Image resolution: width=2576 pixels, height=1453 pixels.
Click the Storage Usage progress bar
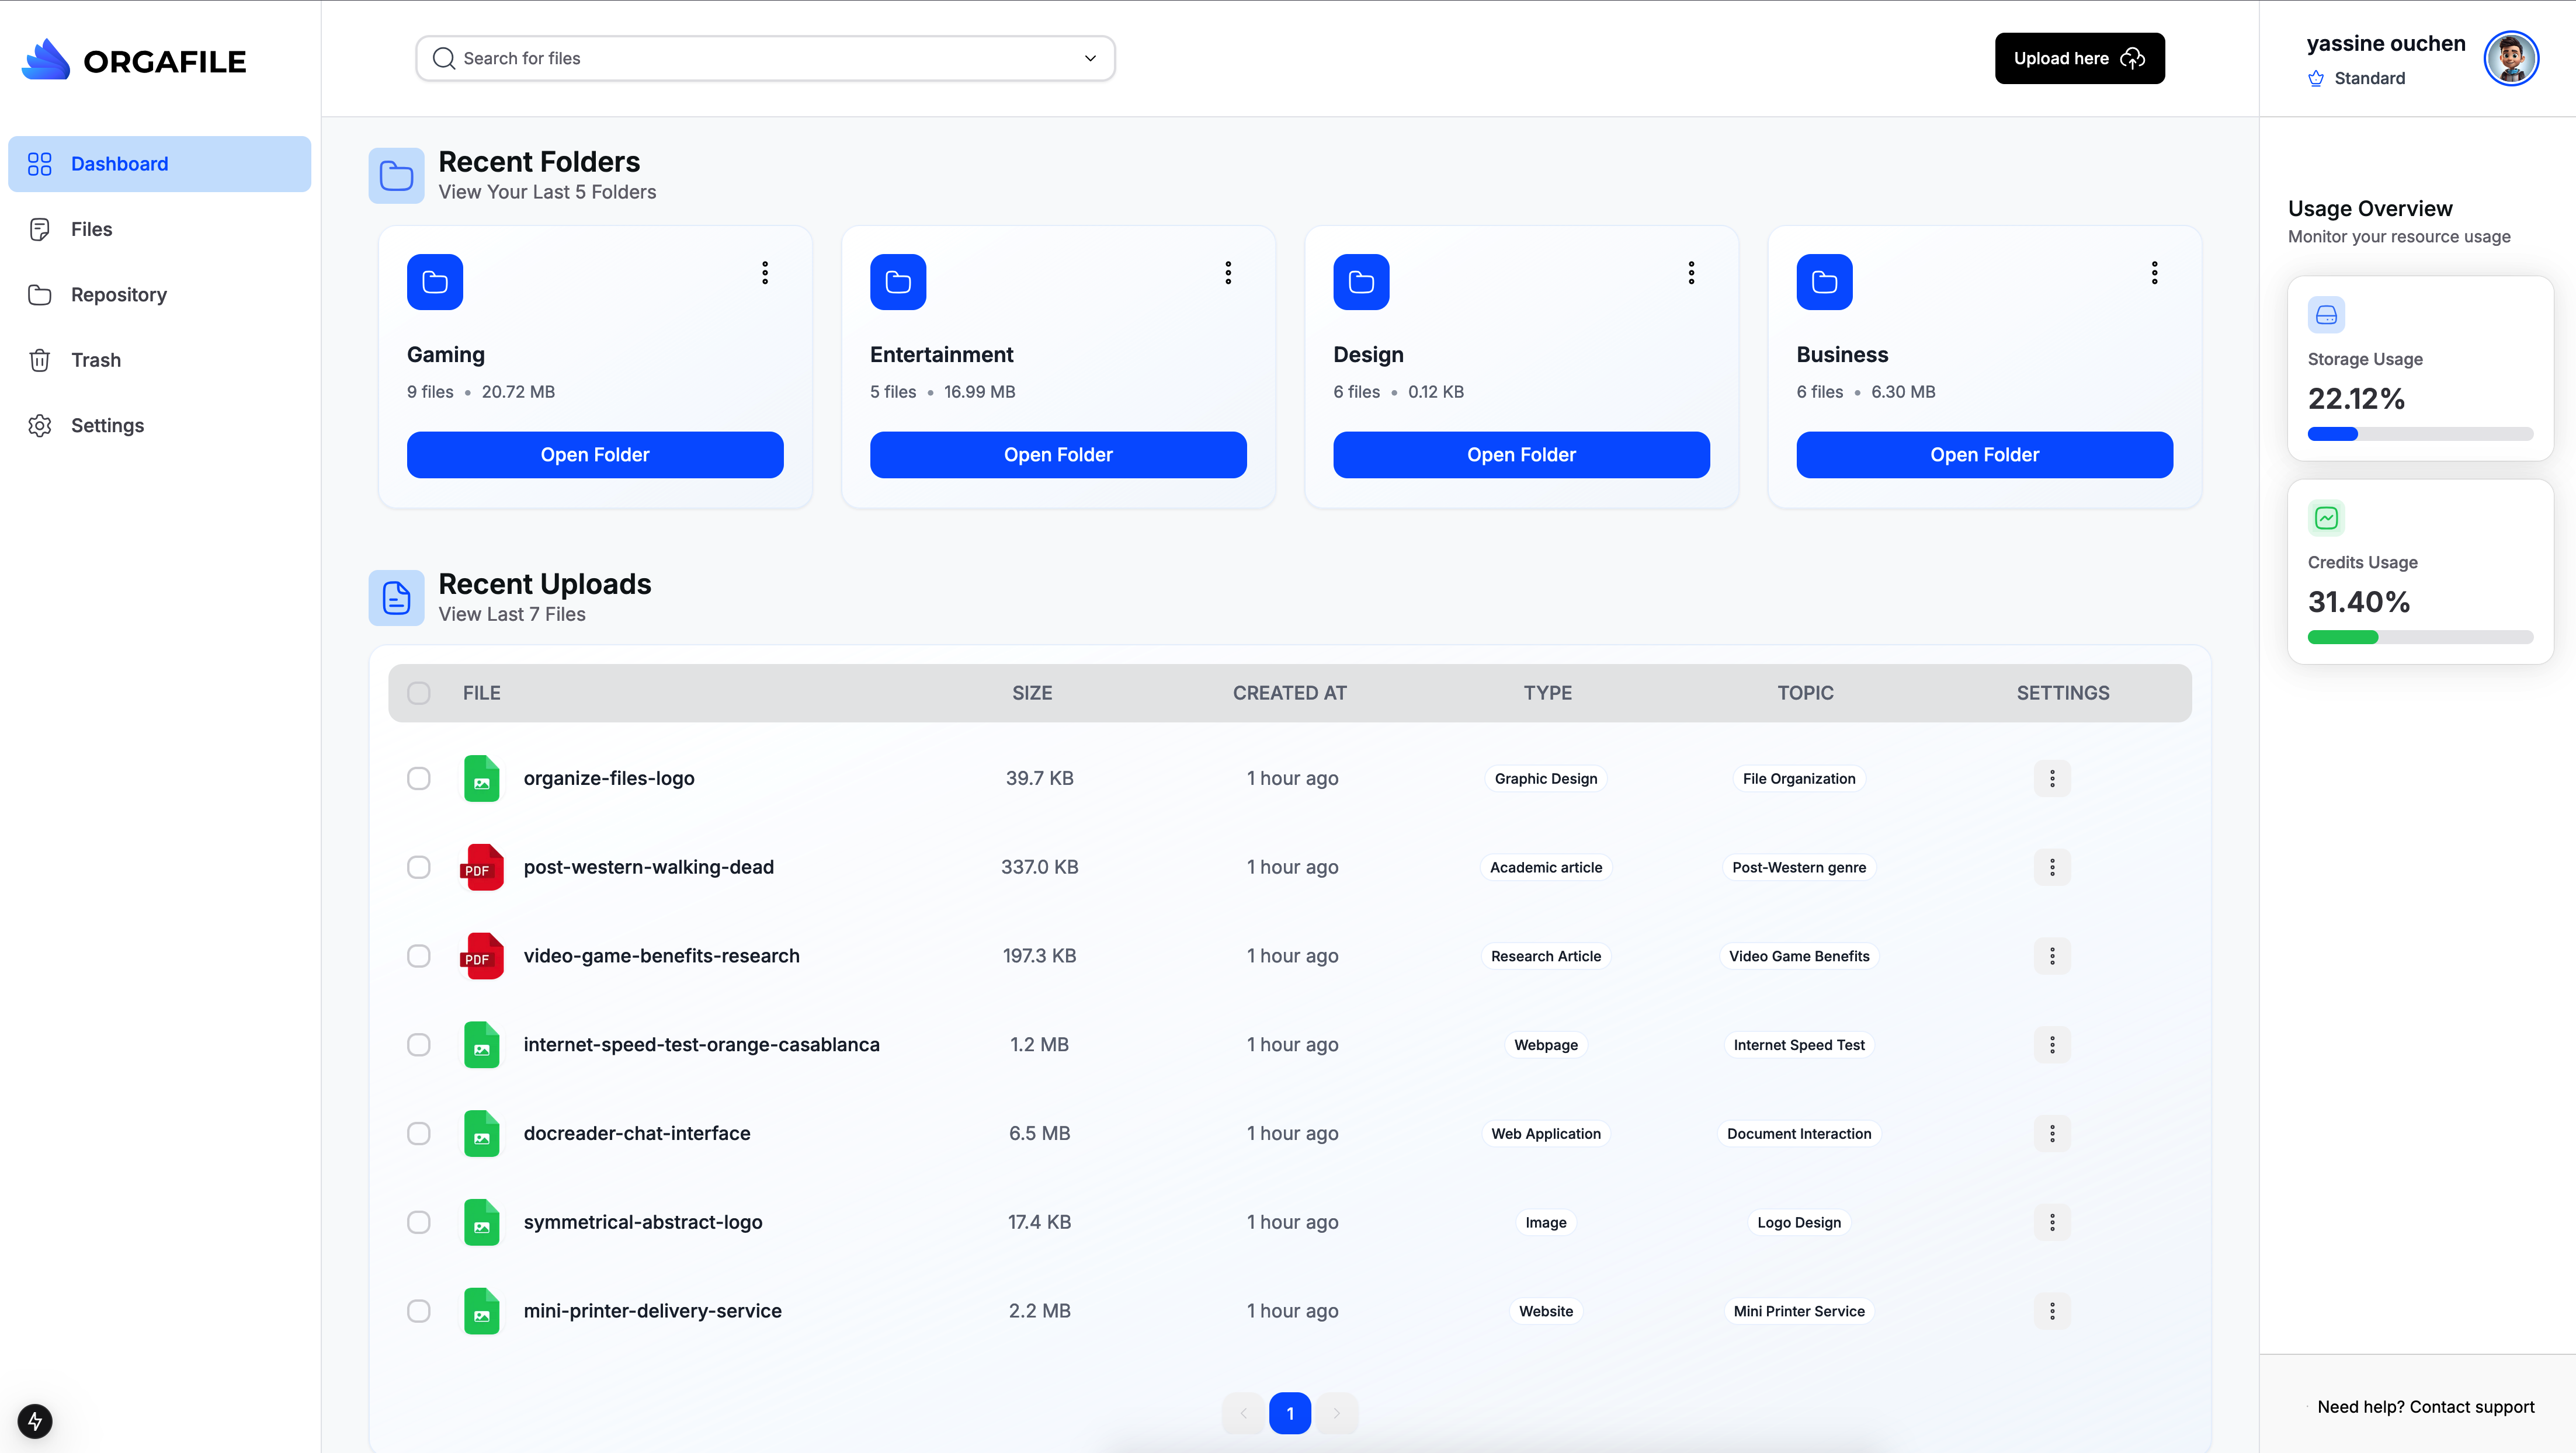2420,434
